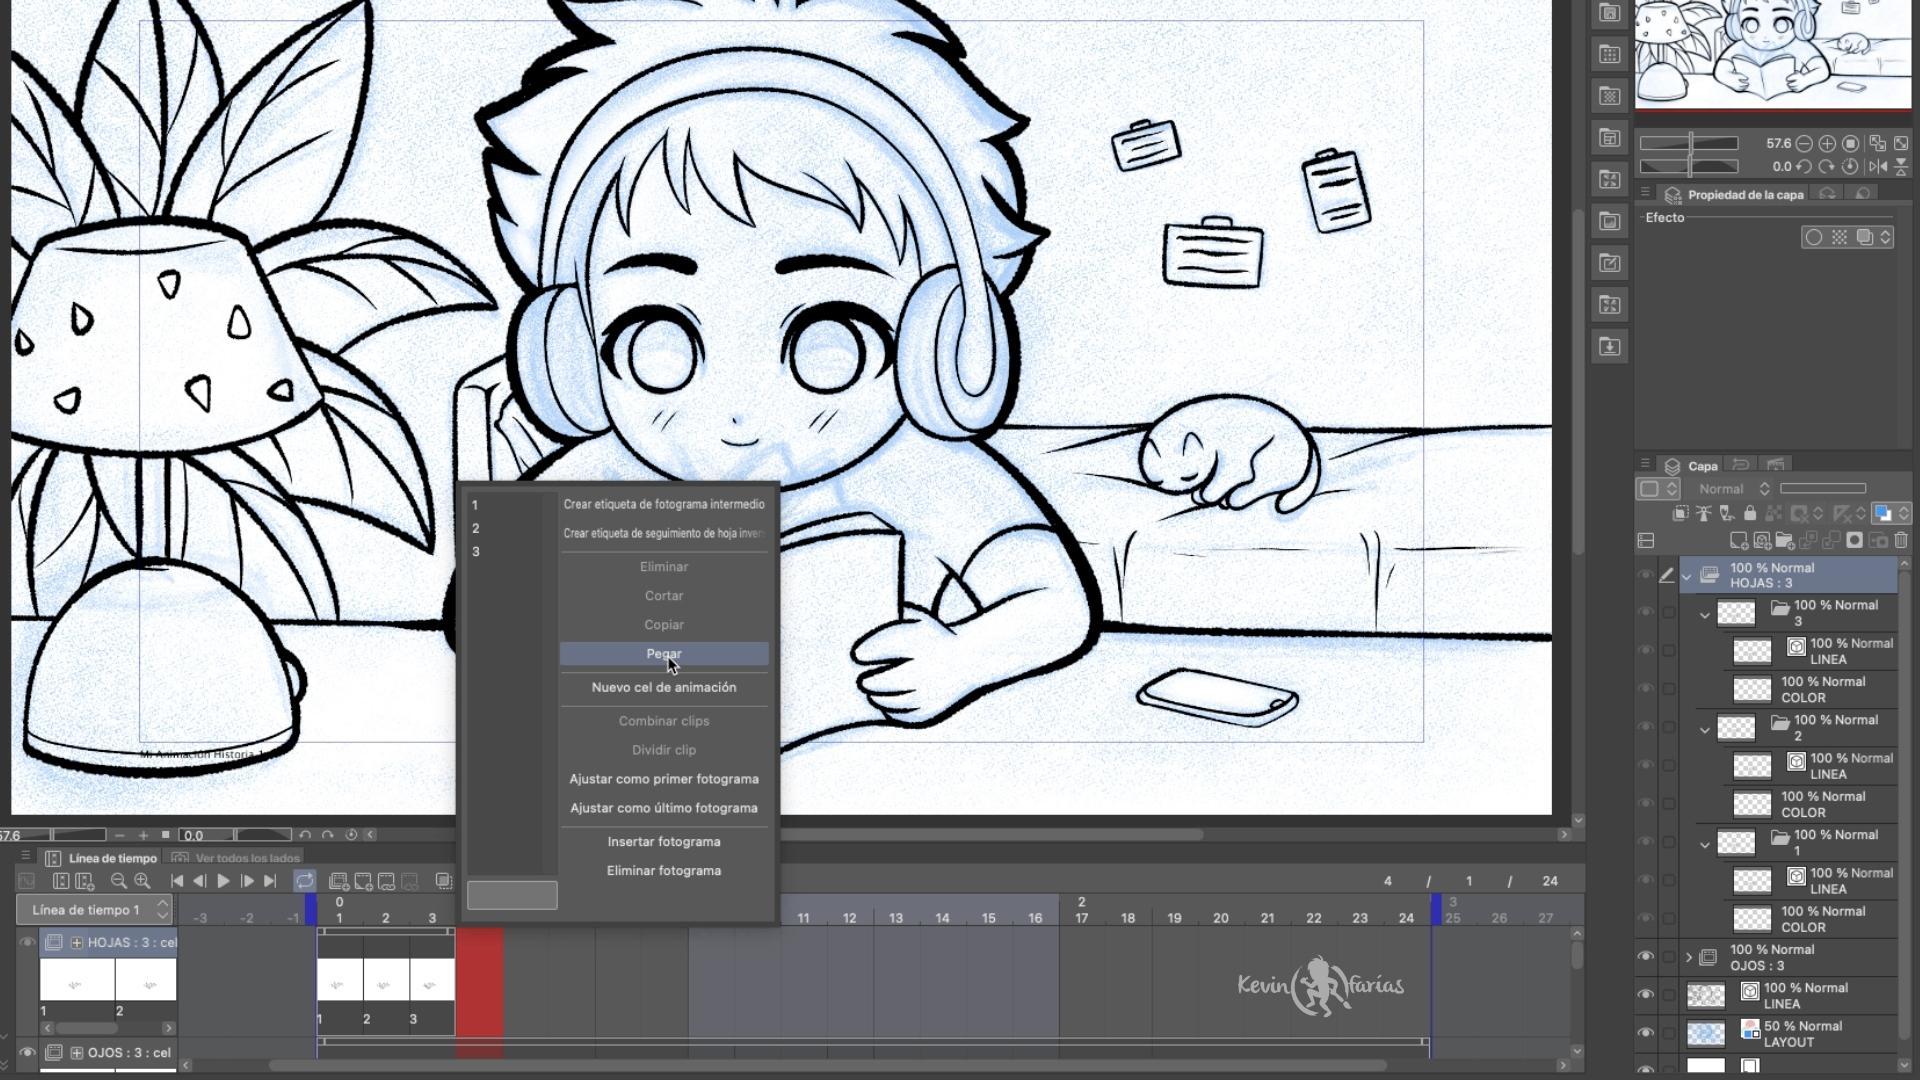Toggle HOJAS track visibility in timeline
Image resolution: width=1920 pixels, height=1080 pixels.
(27, 942)
